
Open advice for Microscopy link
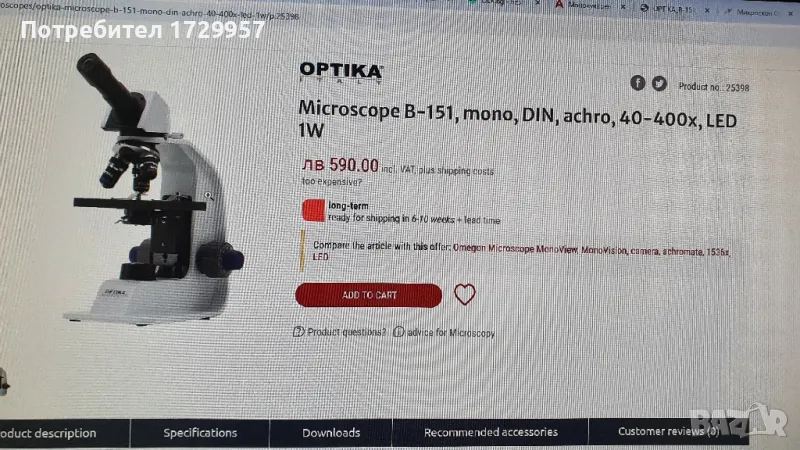pos(451,333)
